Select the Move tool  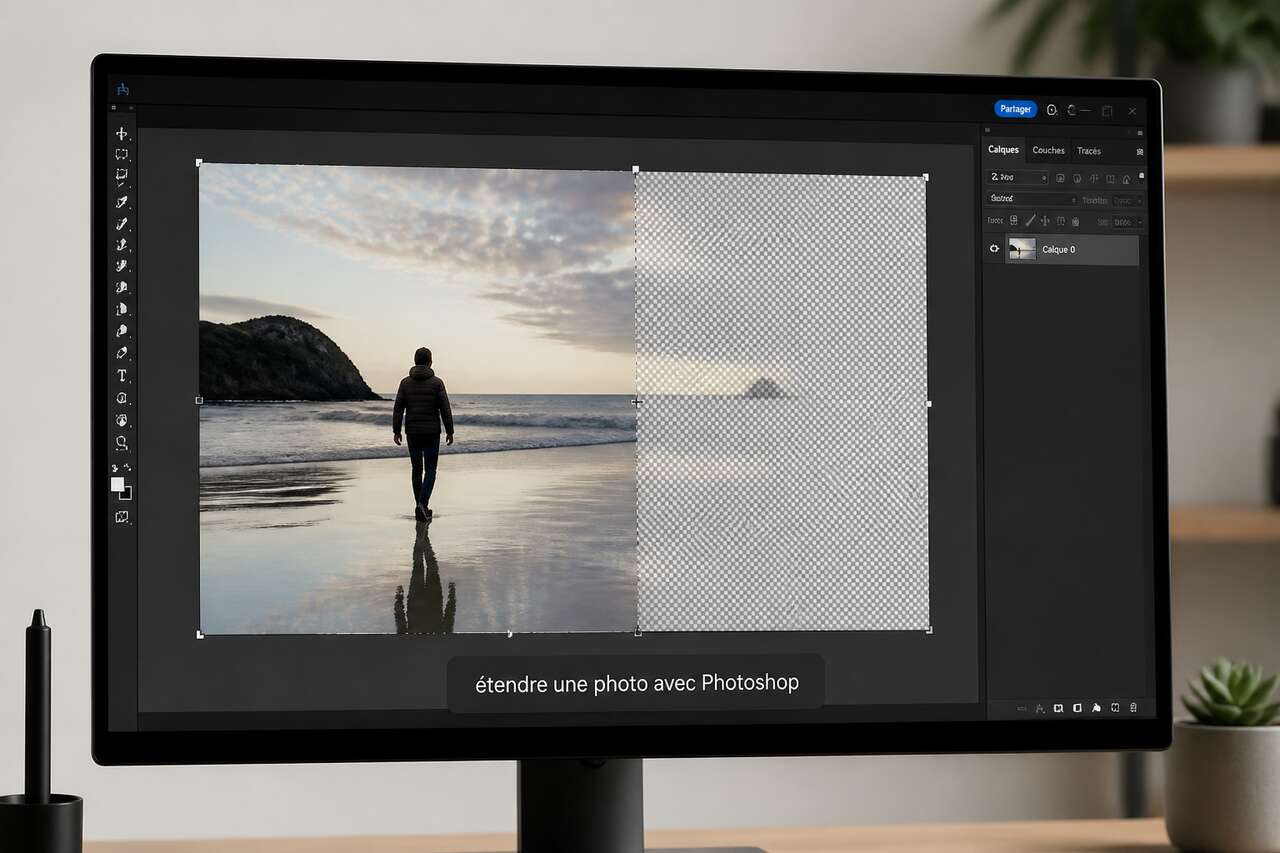(122, 133)
